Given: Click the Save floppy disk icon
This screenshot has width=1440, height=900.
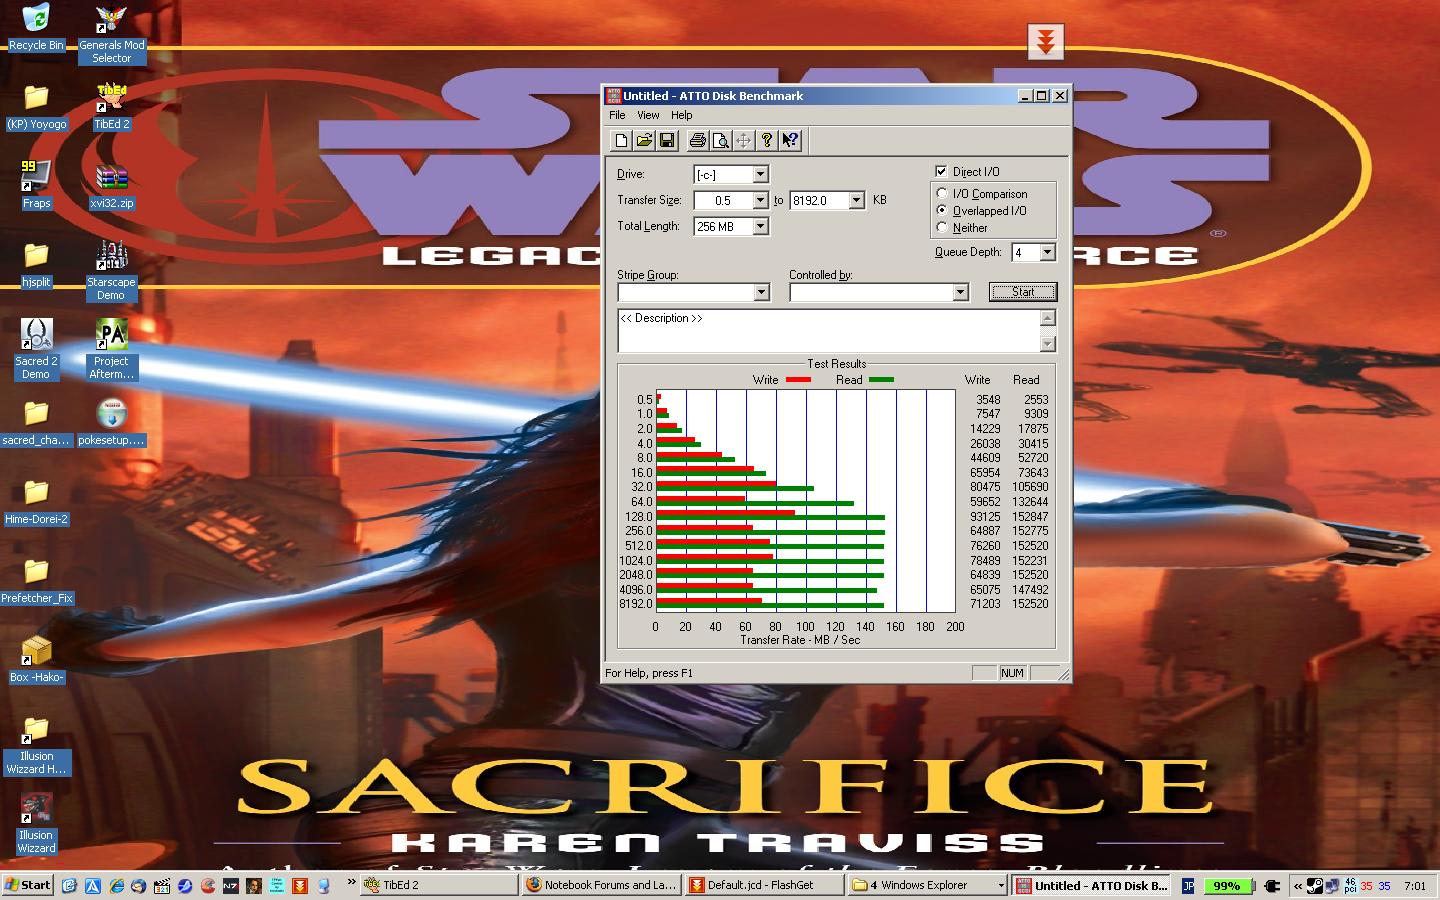Looking at the screenshot, I should tap(667, 141).
